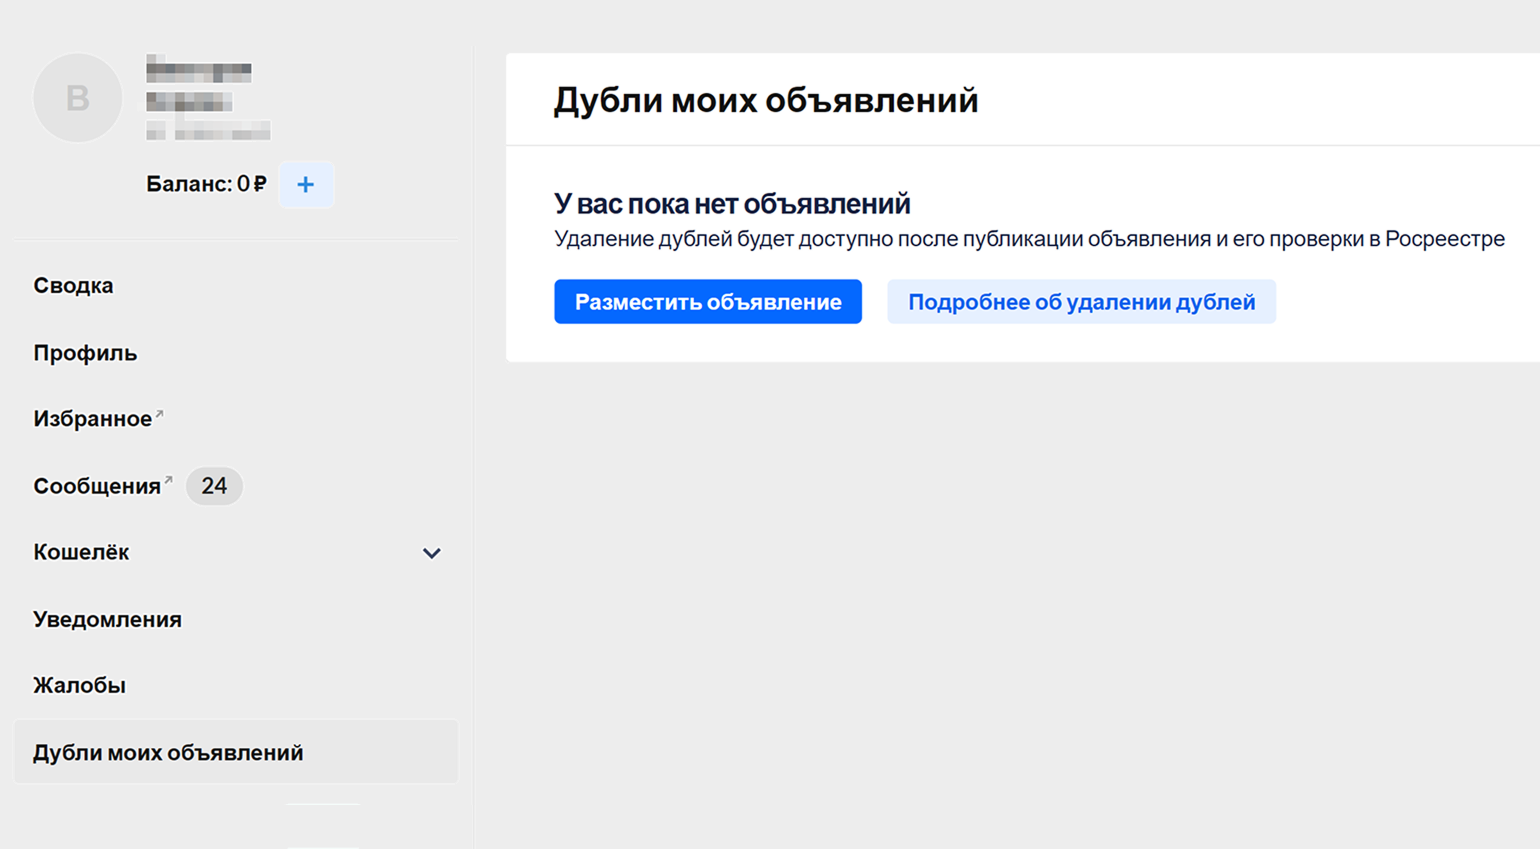The height and width of the screenshot is (849, 1540).
Task: Click the main page heading Дубли моих объявлений
Action: pos(766,101)
